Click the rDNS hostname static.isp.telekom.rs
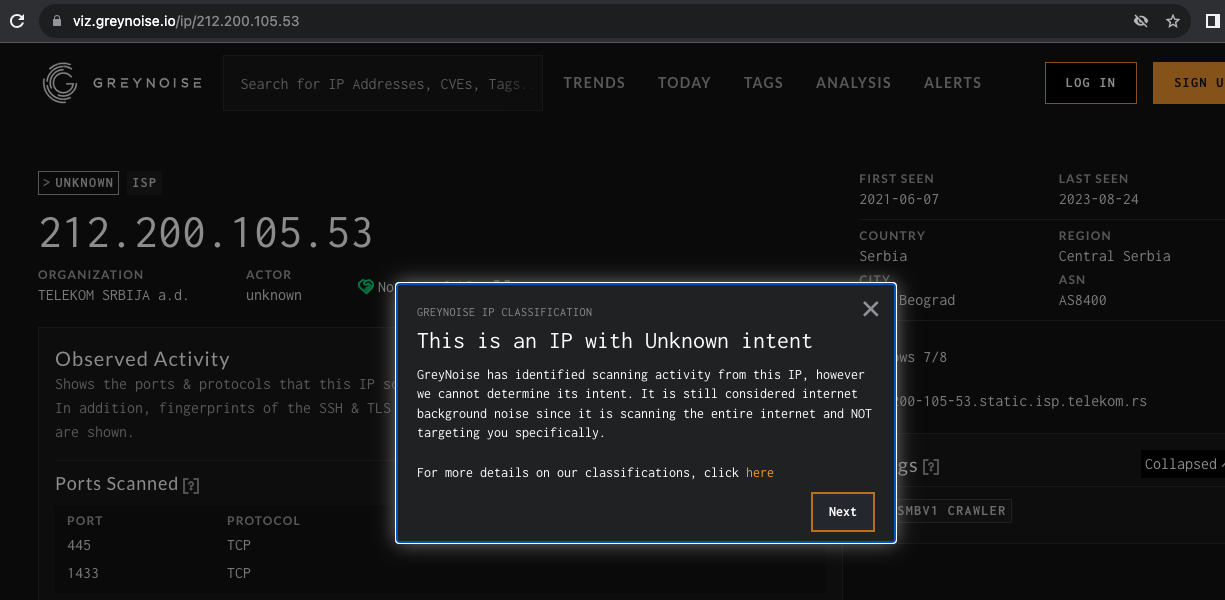 (x=1022, y=401)
